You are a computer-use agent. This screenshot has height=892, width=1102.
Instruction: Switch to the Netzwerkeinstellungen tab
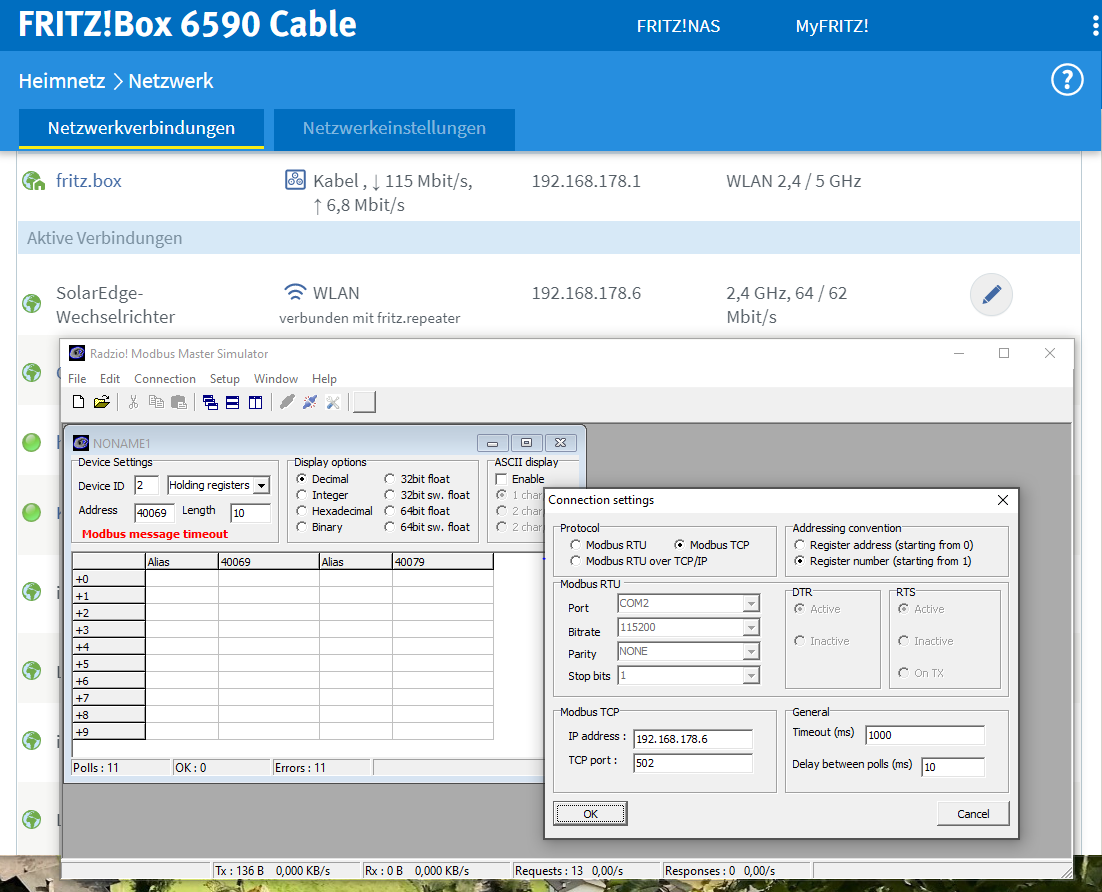(x=394, y=128)
